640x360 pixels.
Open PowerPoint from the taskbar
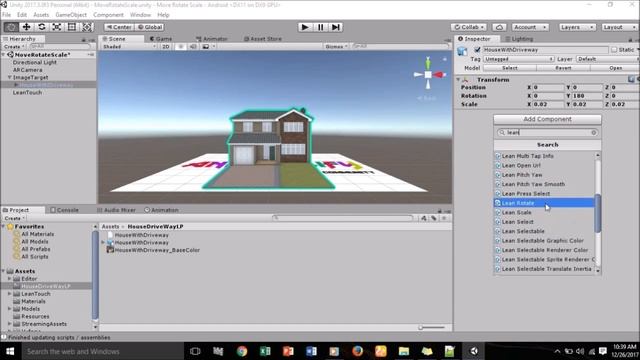(288, 351)
